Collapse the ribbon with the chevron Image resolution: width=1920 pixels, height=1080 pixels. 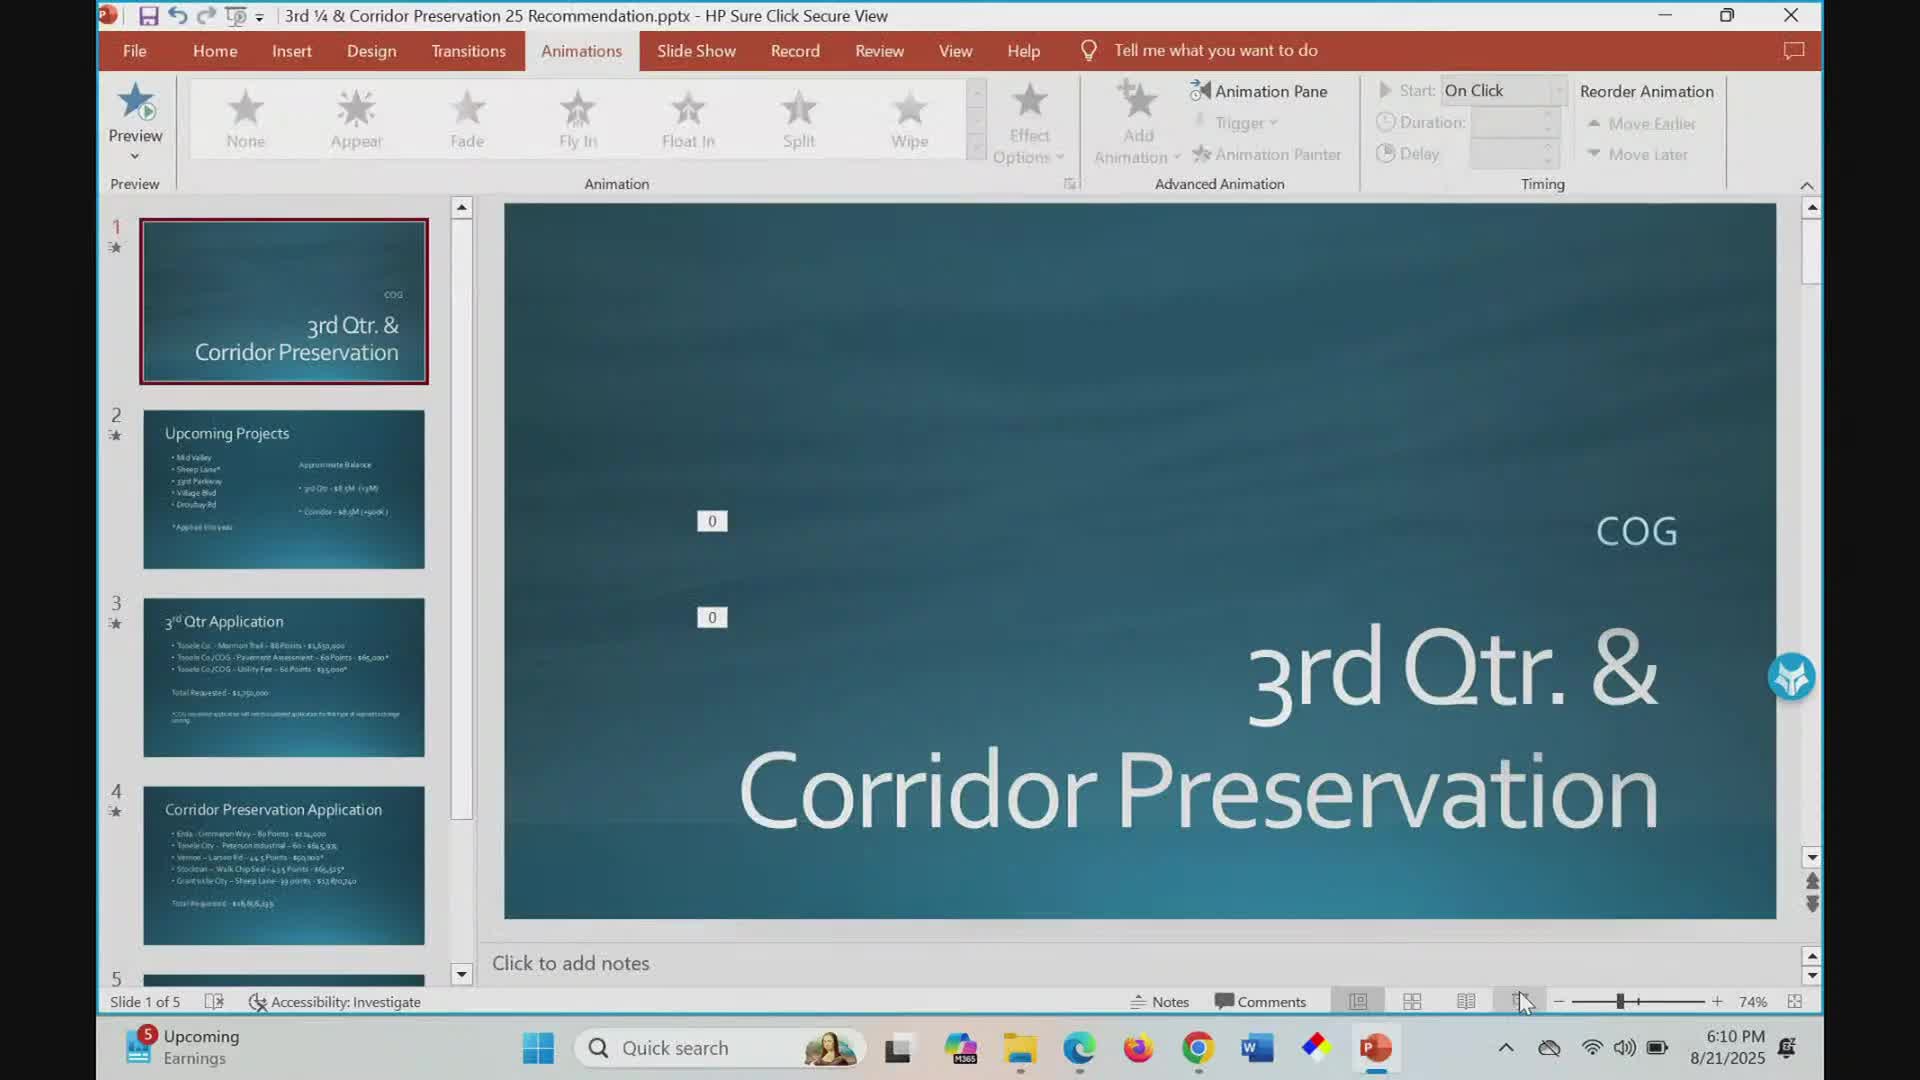1806,185
